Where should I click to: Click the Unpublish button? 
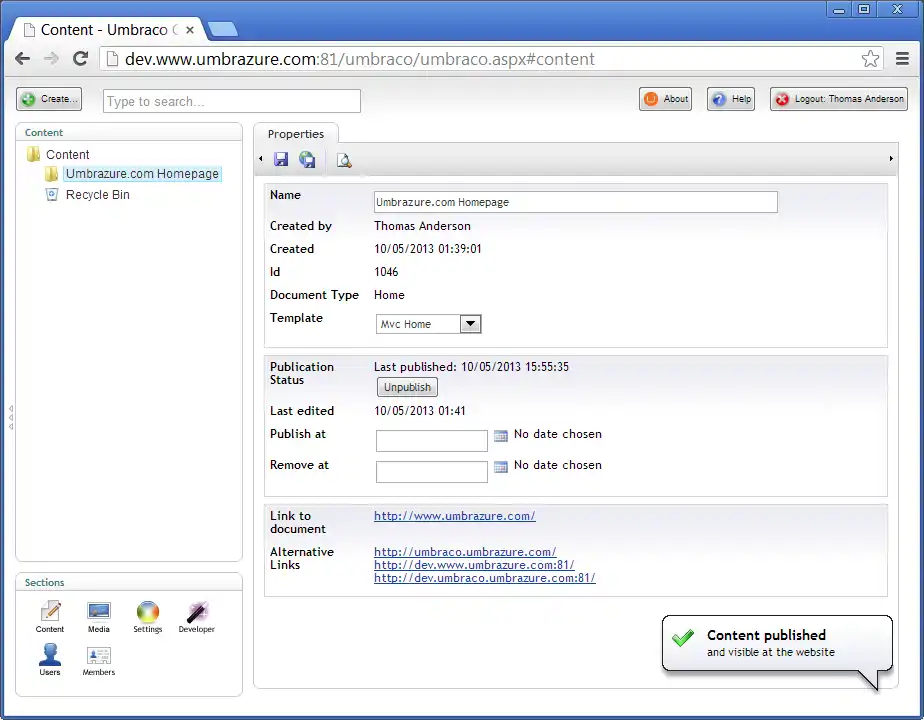click(407, 387)
